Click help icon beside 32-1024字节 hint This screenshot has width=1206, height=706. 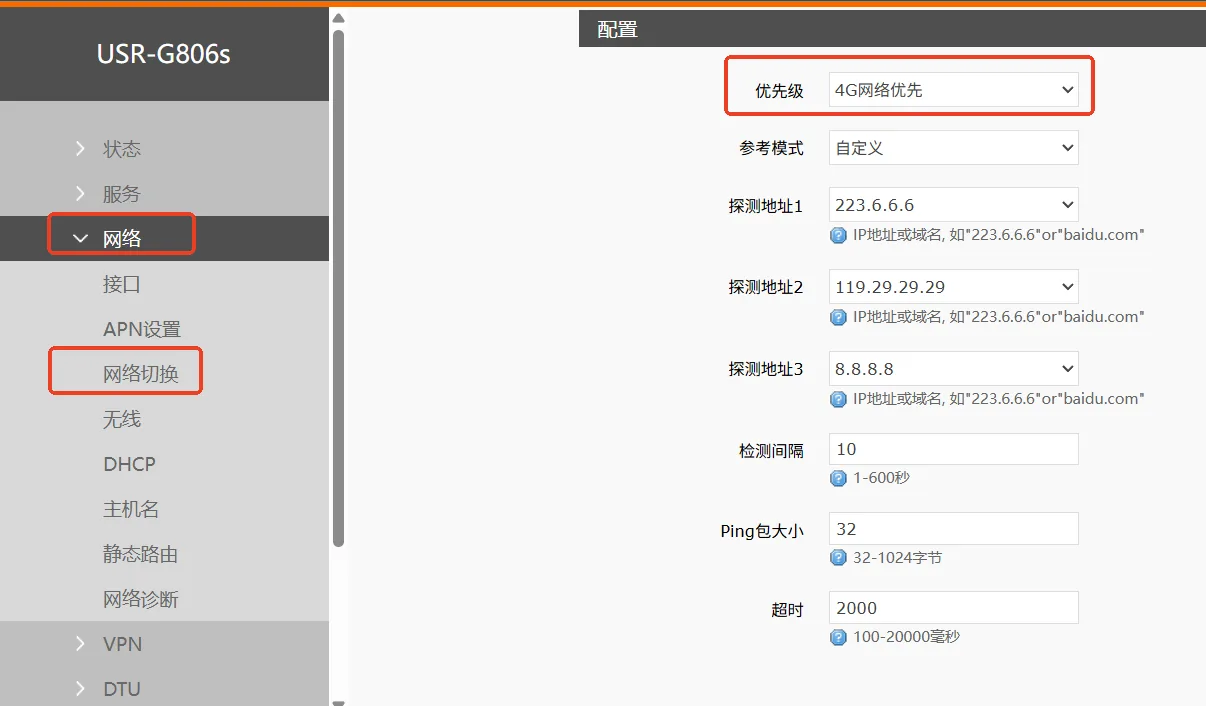839,558
